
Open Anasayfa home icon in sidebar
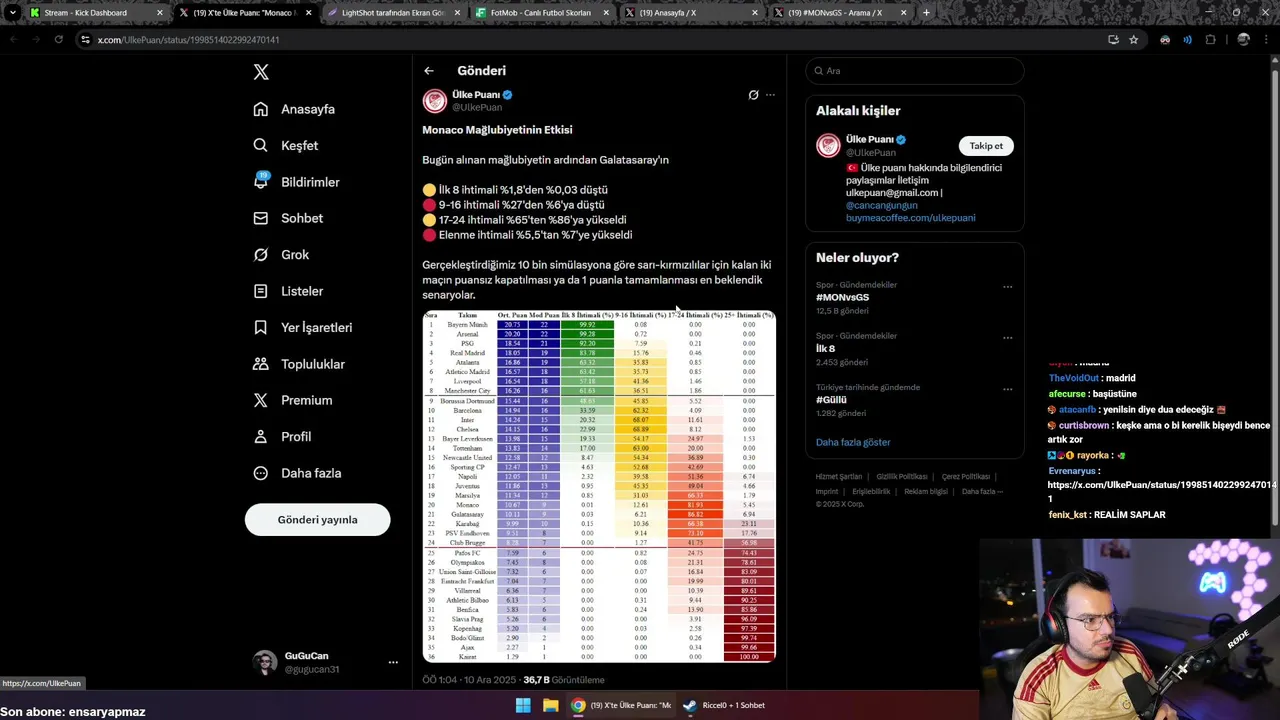[x=261, y=109]
